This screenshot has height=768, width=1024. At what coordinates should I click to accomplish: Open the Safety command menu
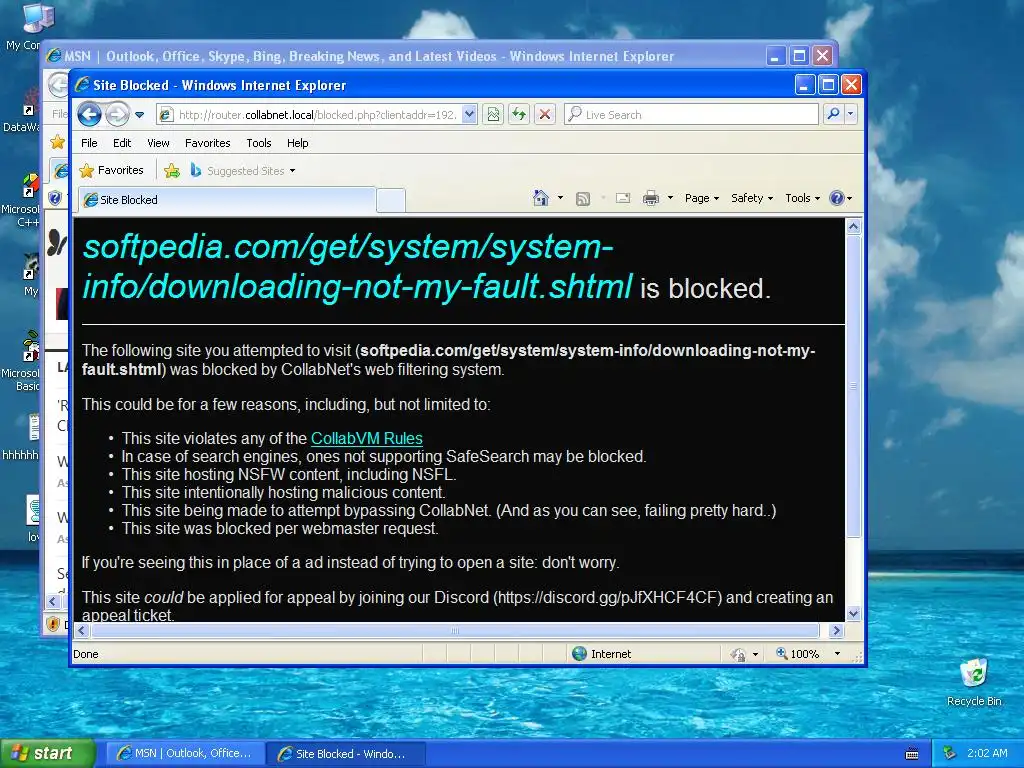click(752, 198)
